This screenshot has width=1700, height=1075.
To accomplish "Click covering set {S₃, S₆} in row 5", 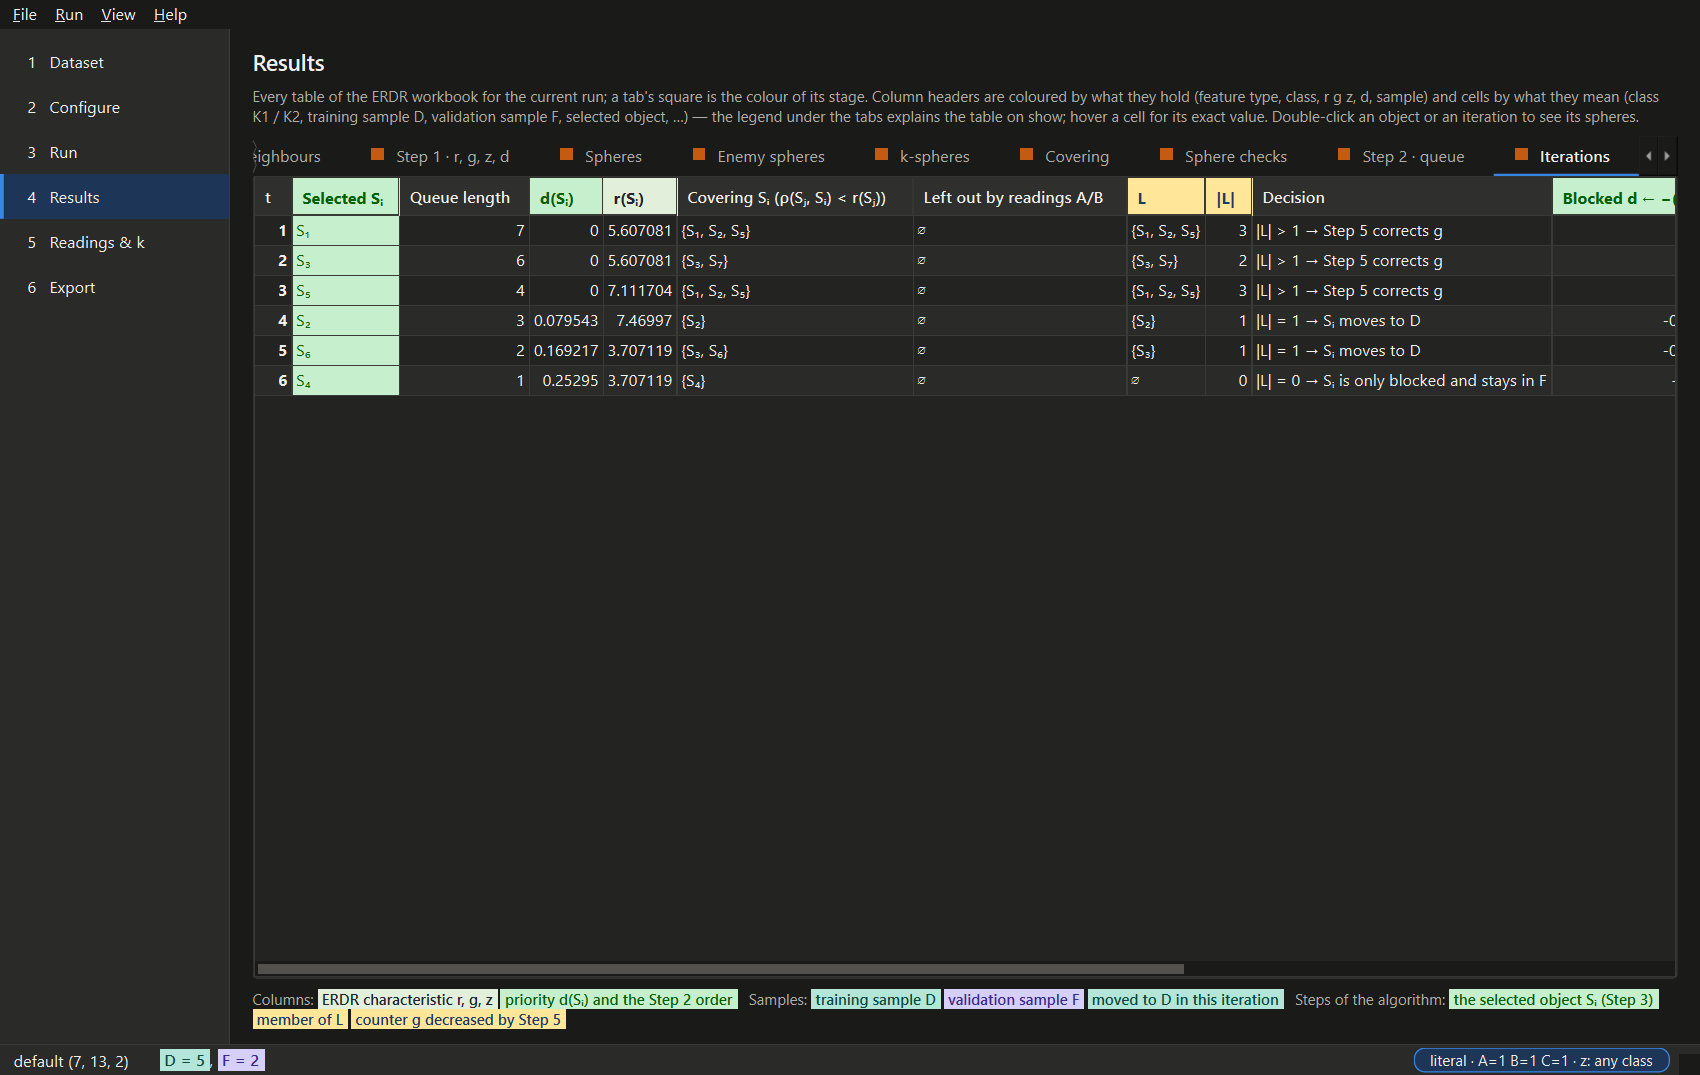I will coord(795,351).
